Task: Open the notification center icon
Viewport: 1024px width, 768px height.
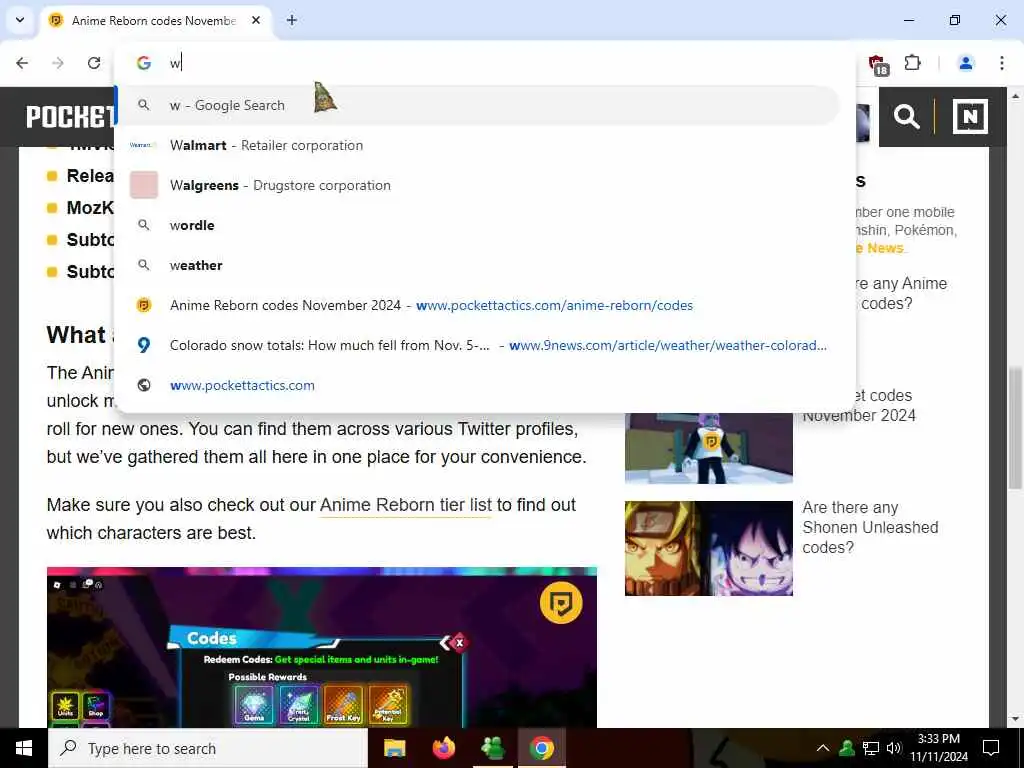Action: coord(991,748)
